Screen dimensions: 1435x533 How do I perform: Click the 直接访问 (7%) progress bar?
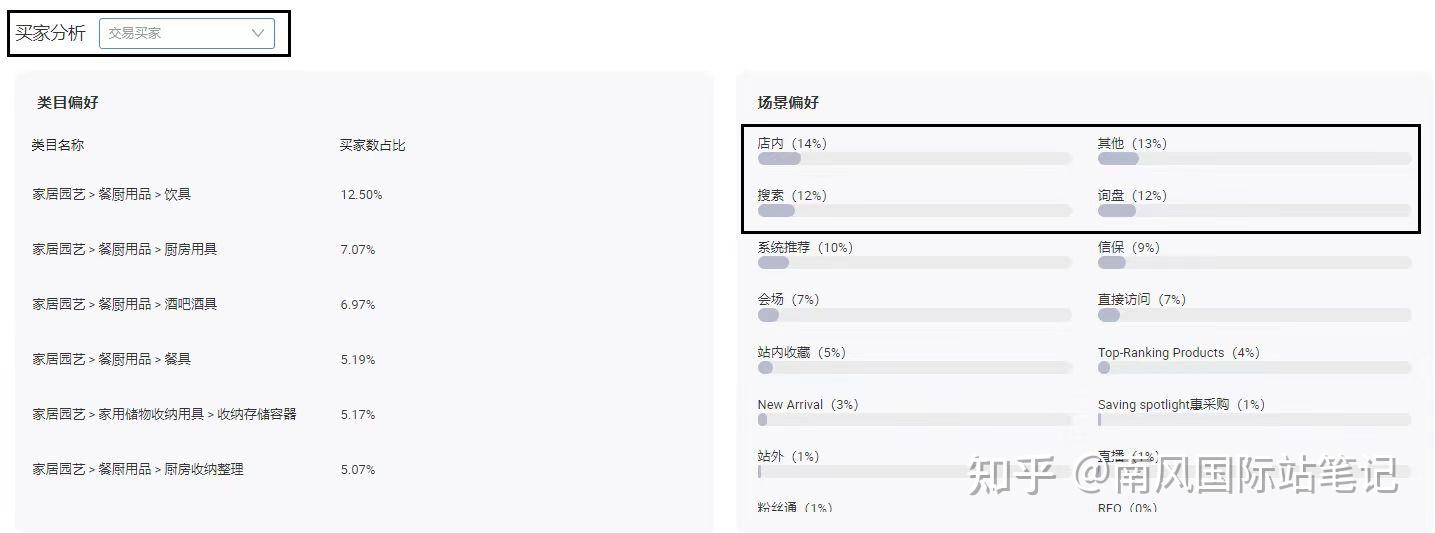point(1253,315)
